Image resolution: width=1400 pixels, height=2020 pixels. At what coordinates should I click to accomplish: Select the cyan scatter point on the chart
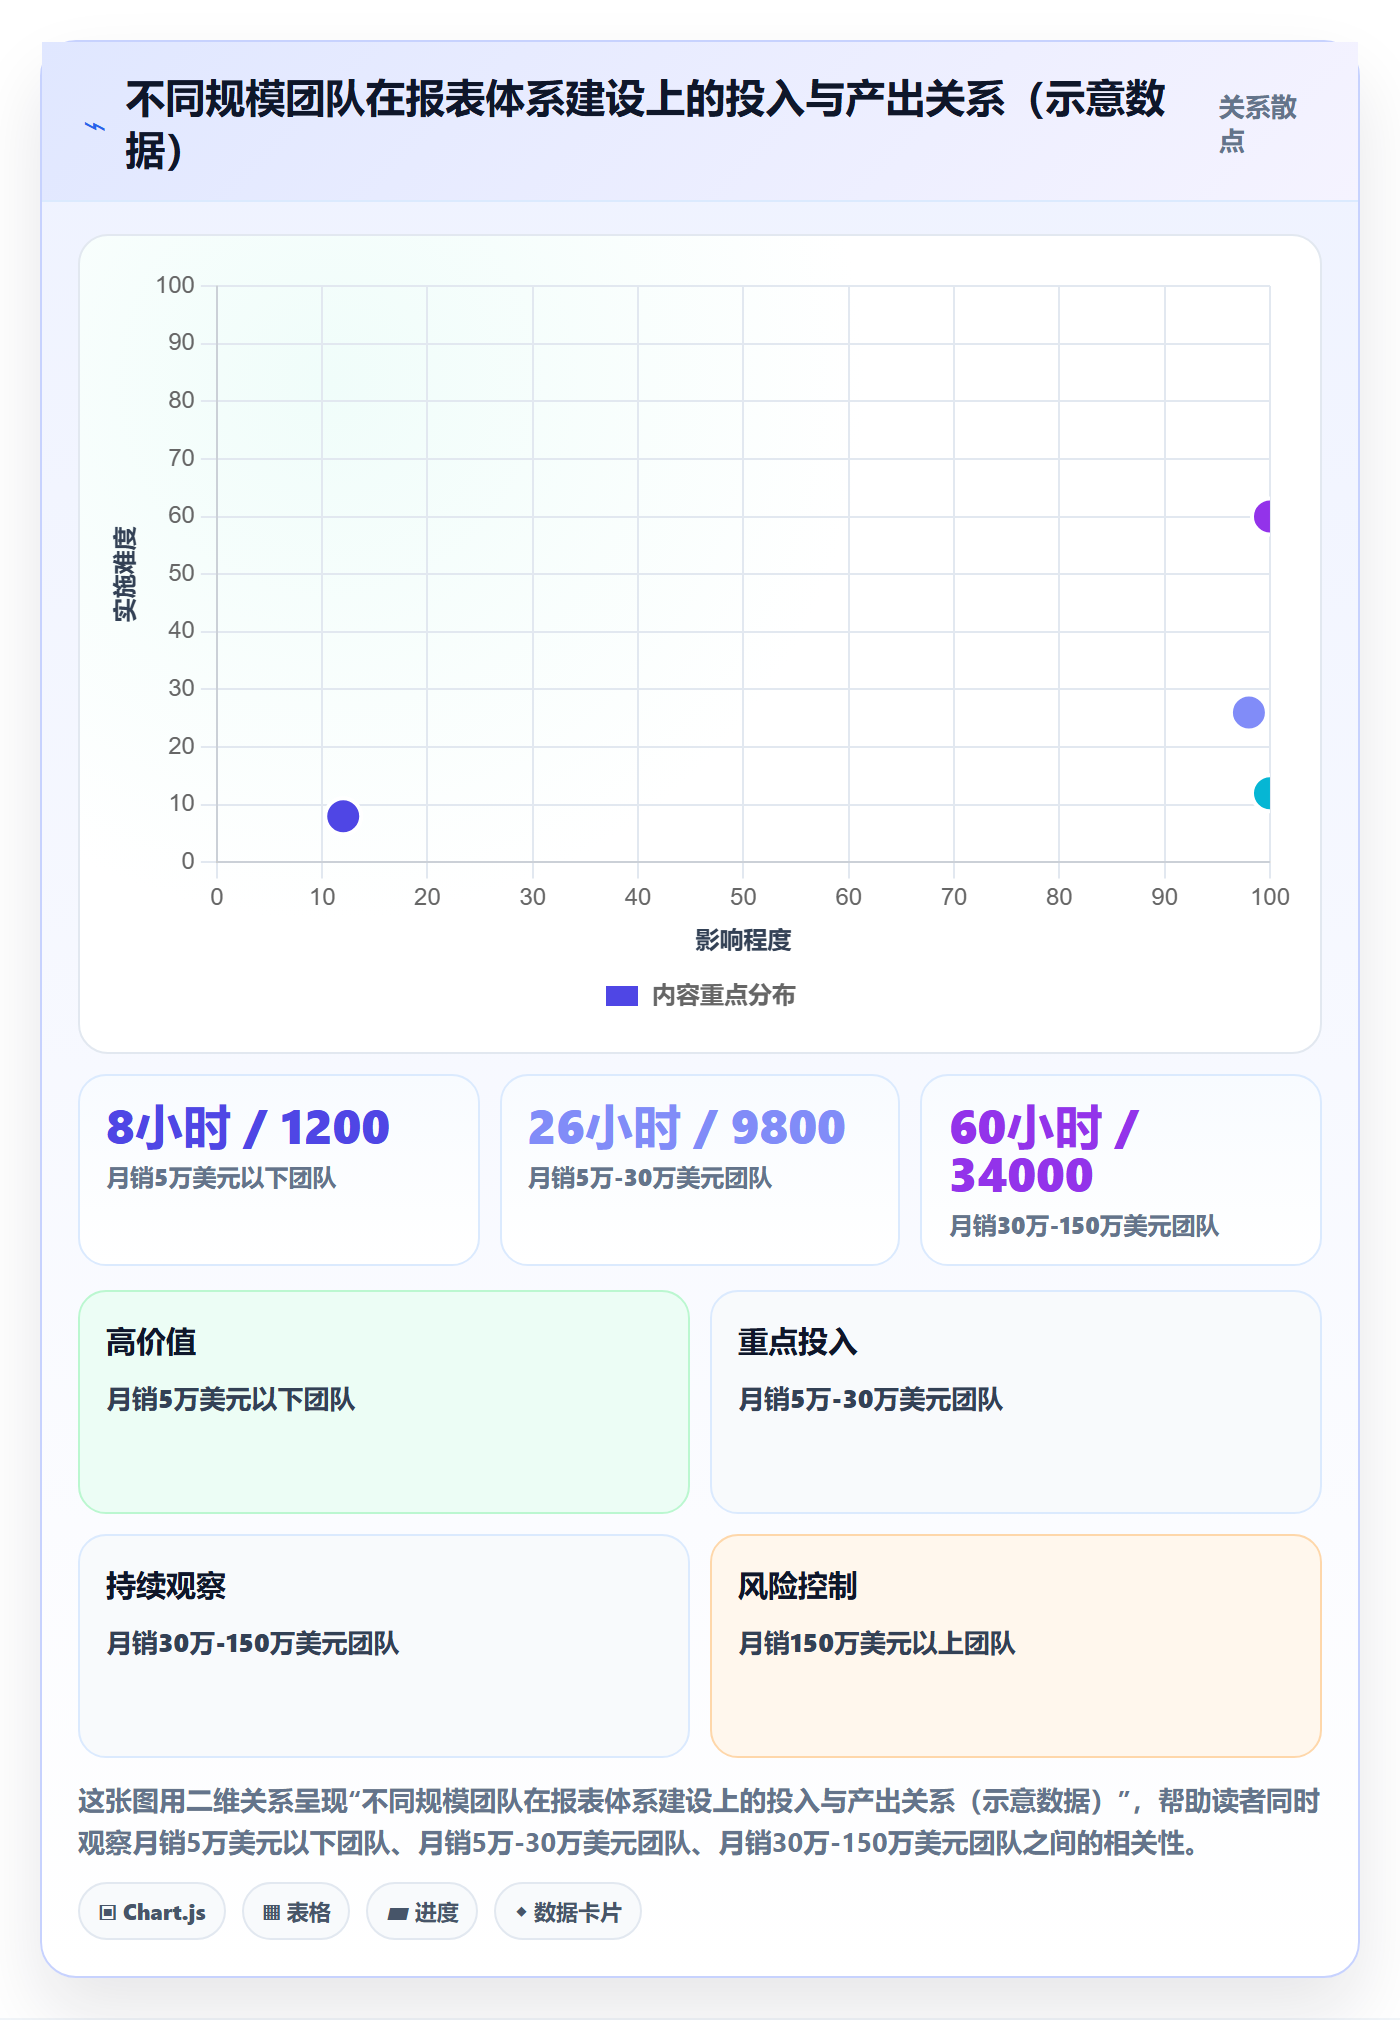pos(1264,793)
